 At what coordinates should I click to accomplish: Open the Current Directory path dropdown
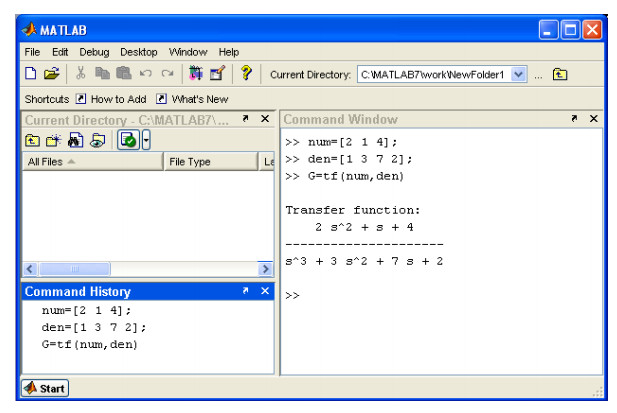(518, 74)
